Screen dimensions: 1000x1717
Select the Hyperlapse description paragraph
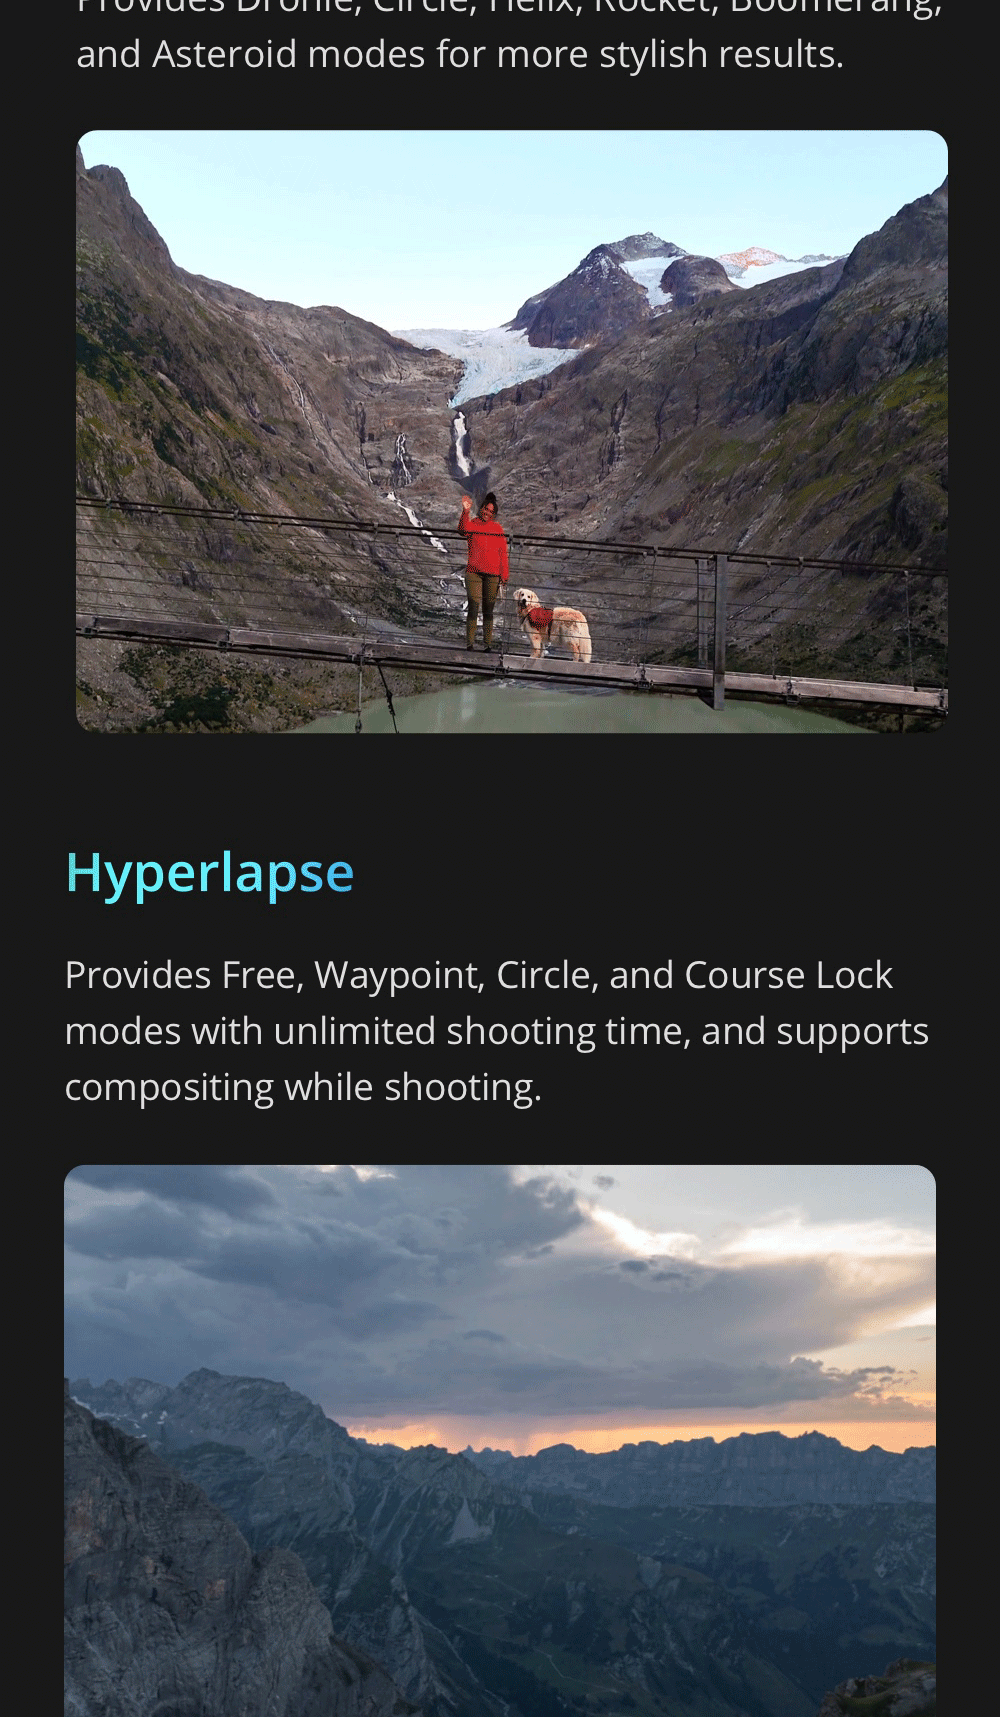[x=497, y=1031]
